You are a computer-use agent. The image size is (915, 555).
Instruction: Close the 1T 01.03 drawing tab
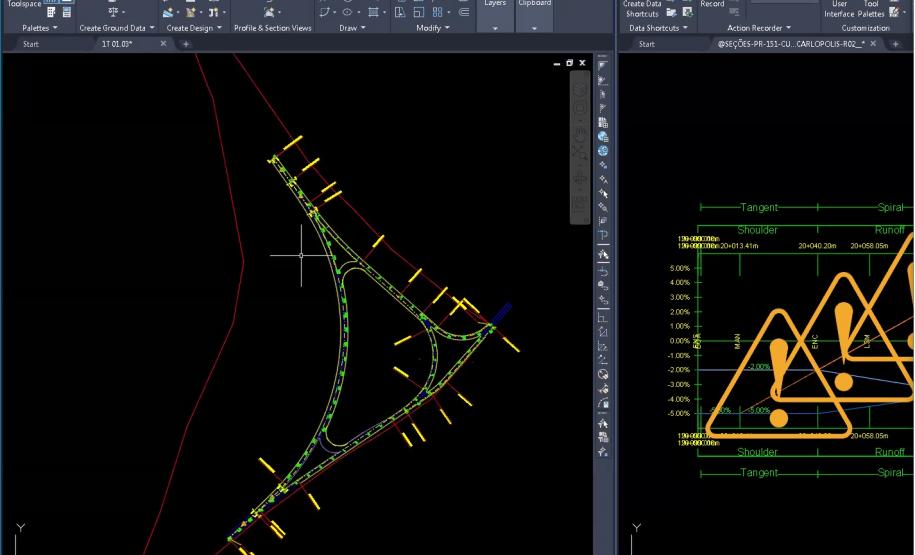164,44
